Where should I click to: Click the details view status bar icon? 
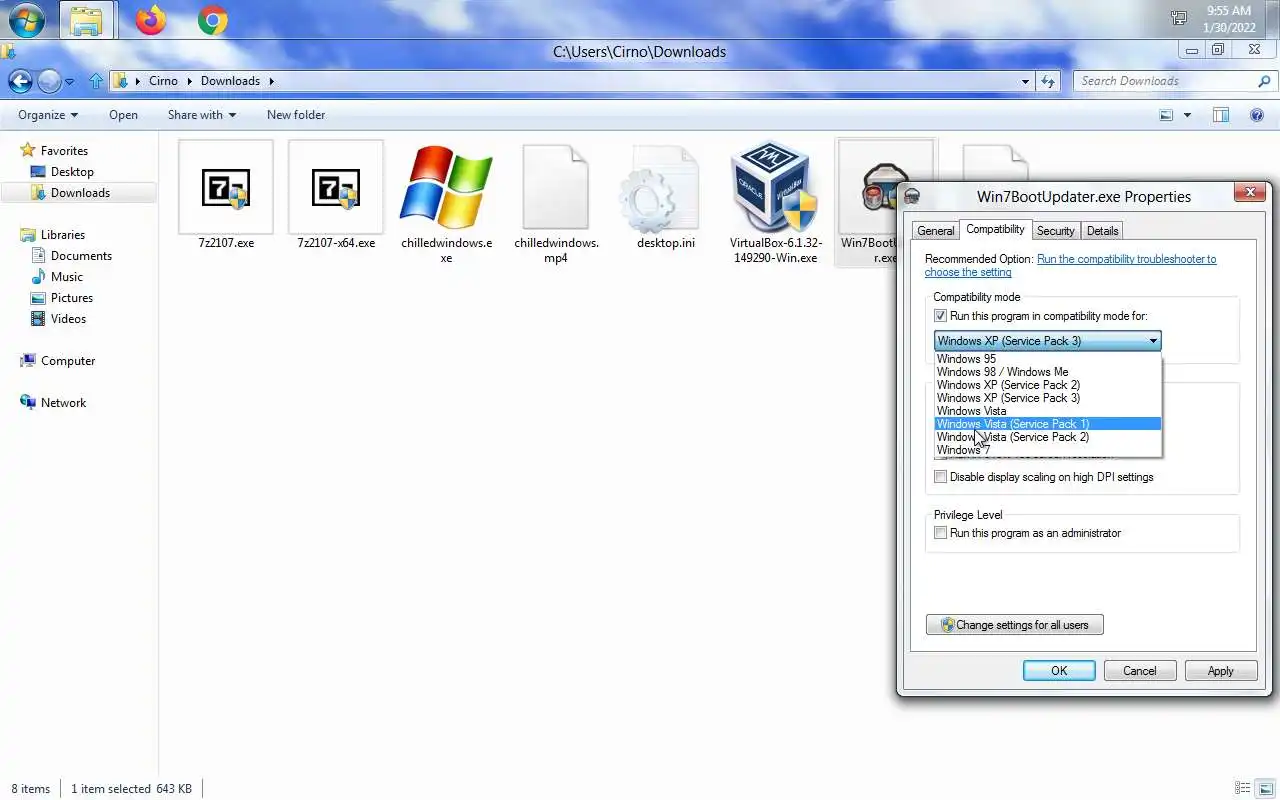[x=1243, y=788]
